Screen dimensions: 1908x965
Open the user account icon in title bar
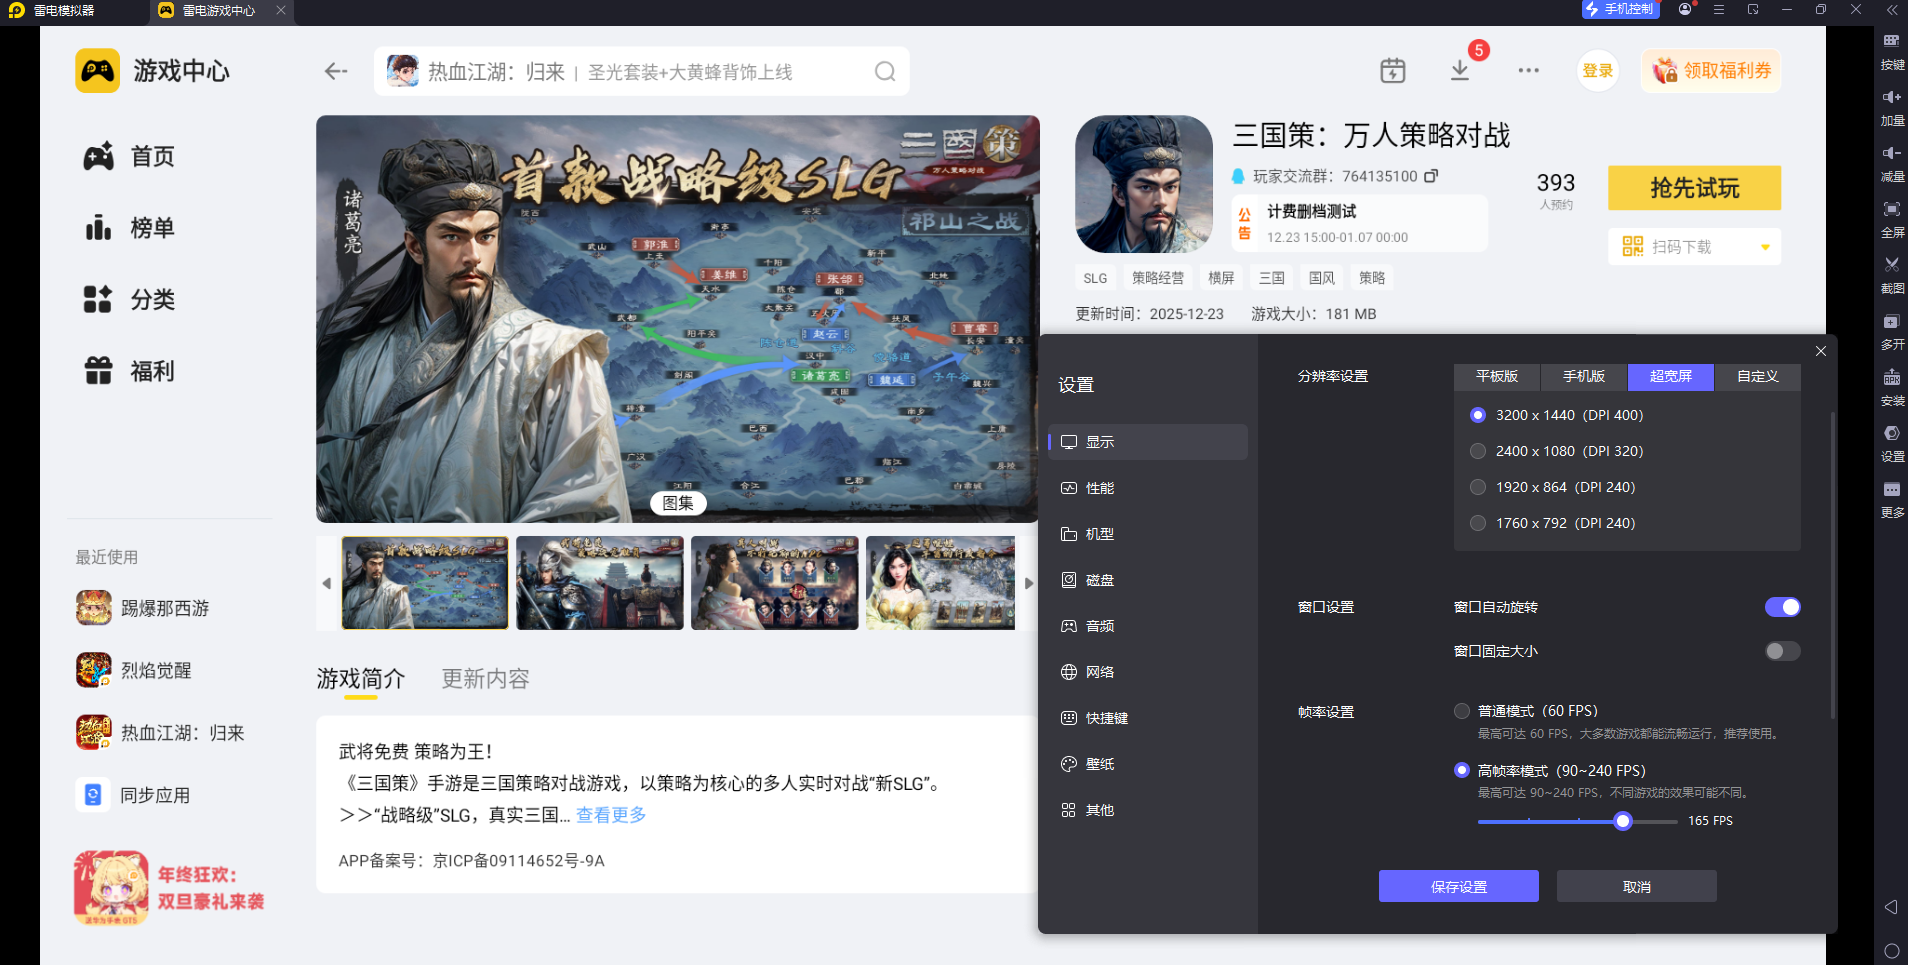[1686, 9]
